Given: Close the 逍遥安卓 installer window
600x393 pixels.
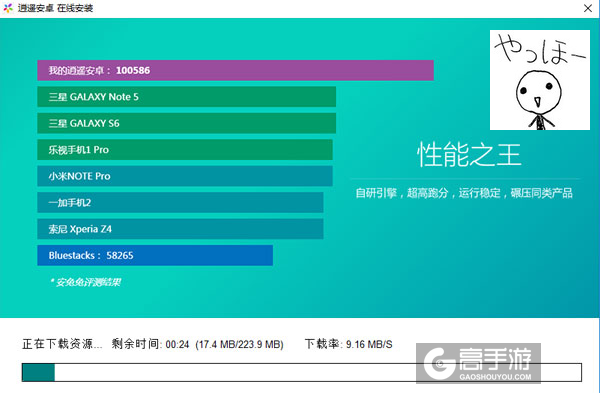Looking at the screenshot, I should click(x=588, y=8).
